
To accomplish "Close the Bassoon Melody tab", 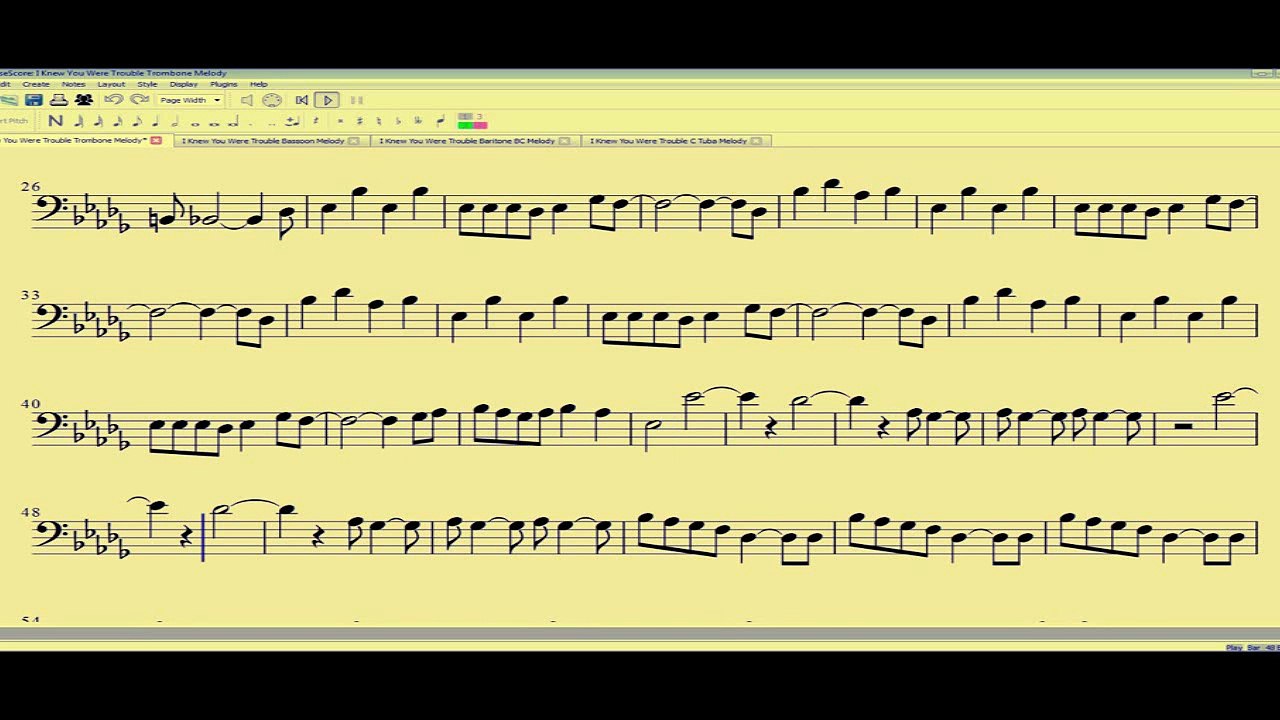I will (x=353, y=141).
